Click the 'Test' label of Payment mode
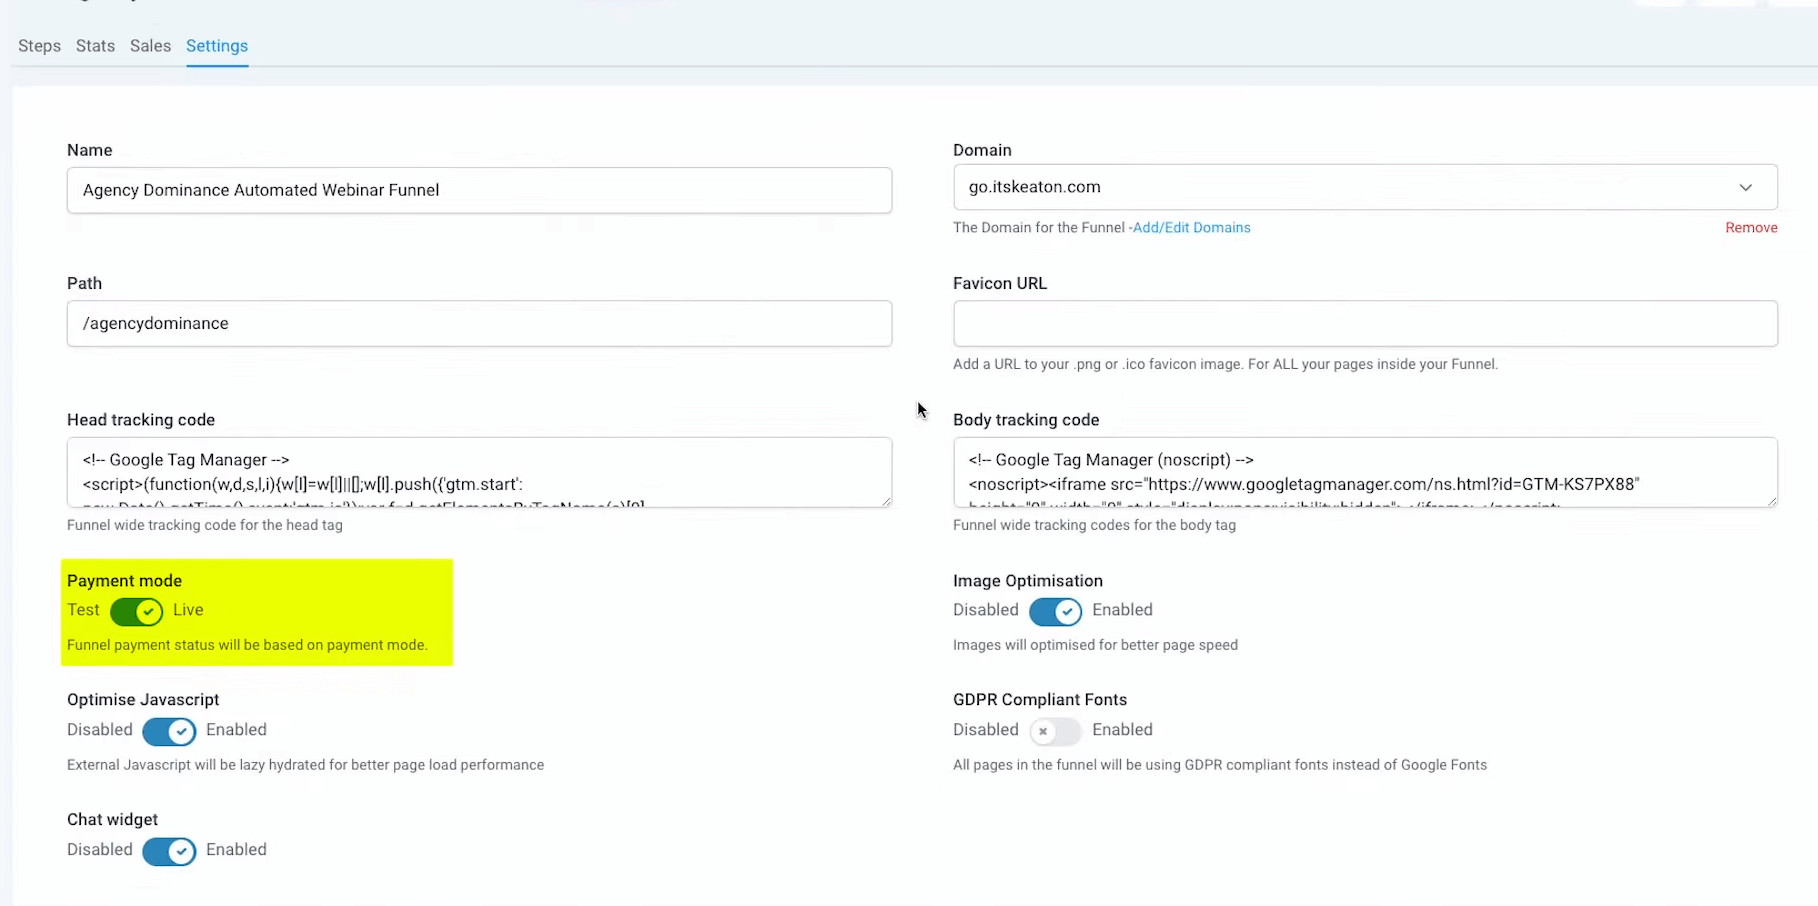This screenshot has height=906, width=1818. (83, 610)
